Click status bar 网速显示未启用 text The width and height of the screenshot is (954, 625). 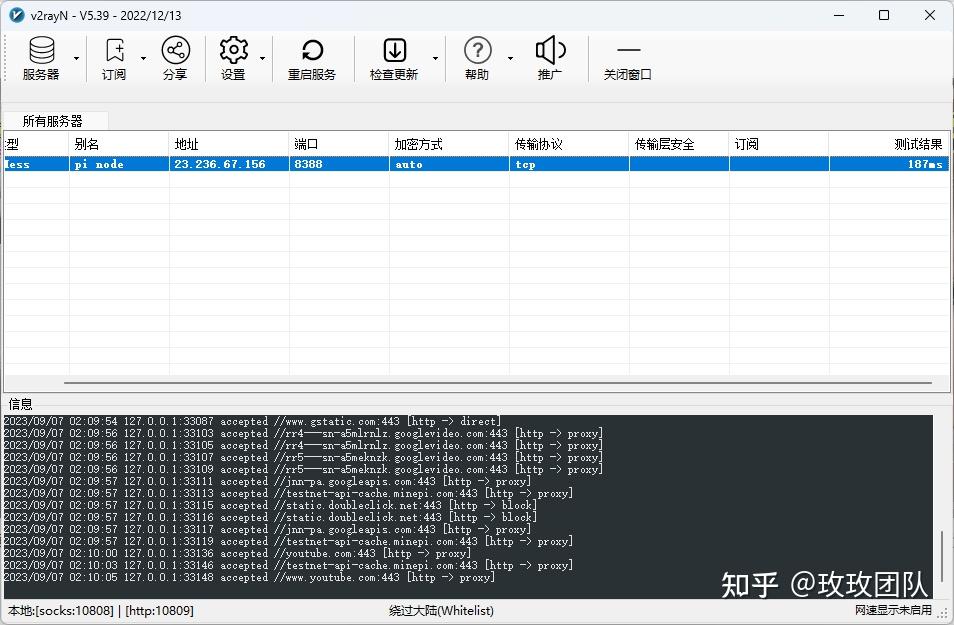[893, 610]
